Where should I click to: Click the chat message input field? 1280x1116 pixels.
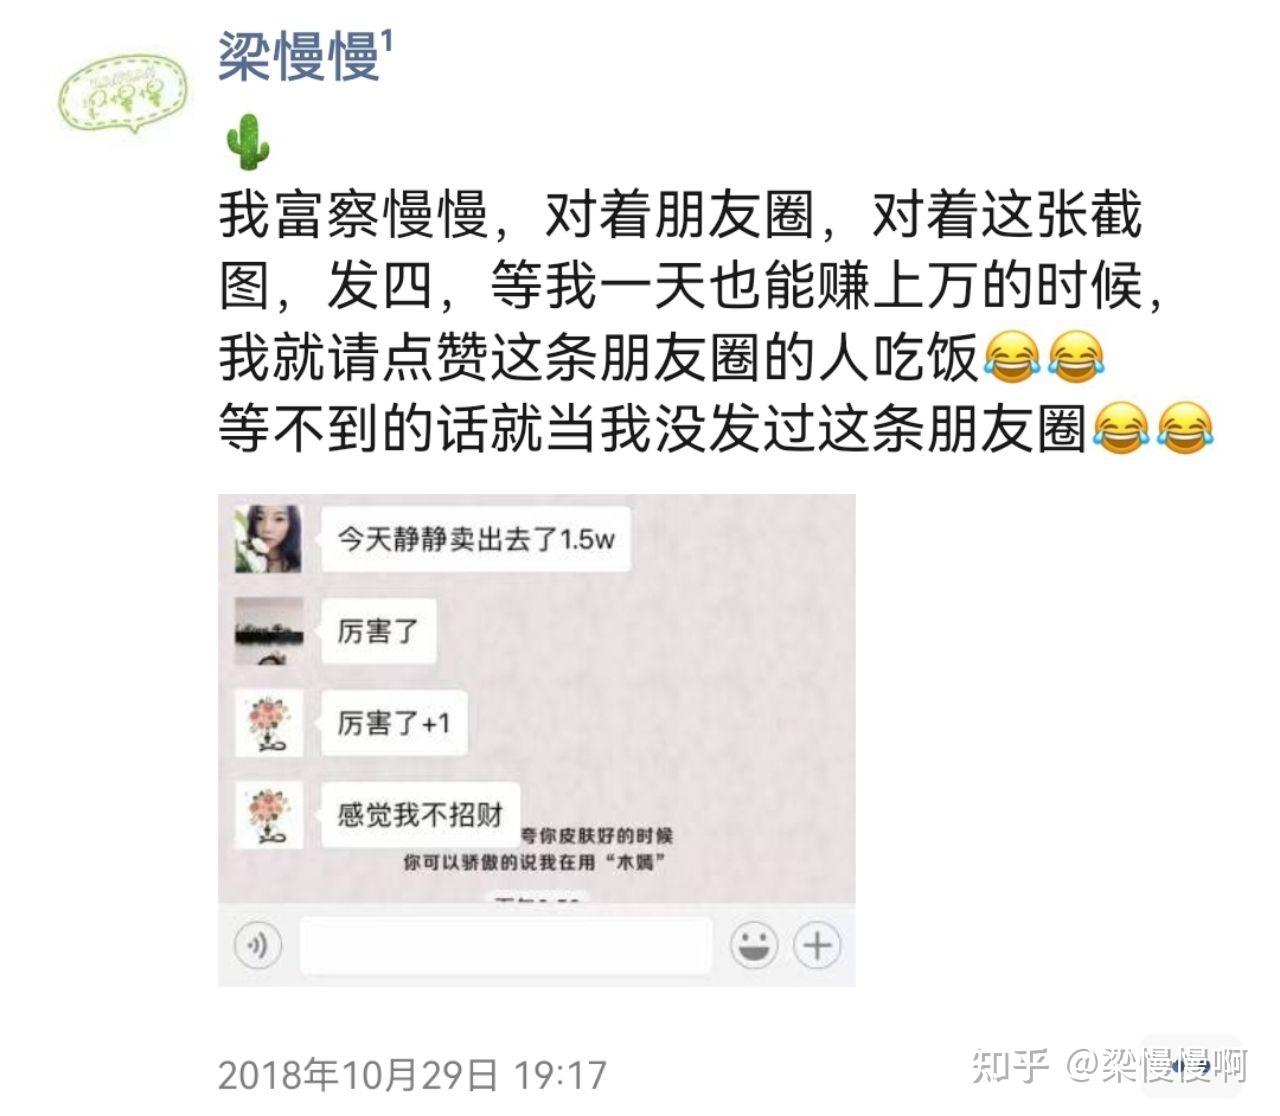click(x=506, y=945)
